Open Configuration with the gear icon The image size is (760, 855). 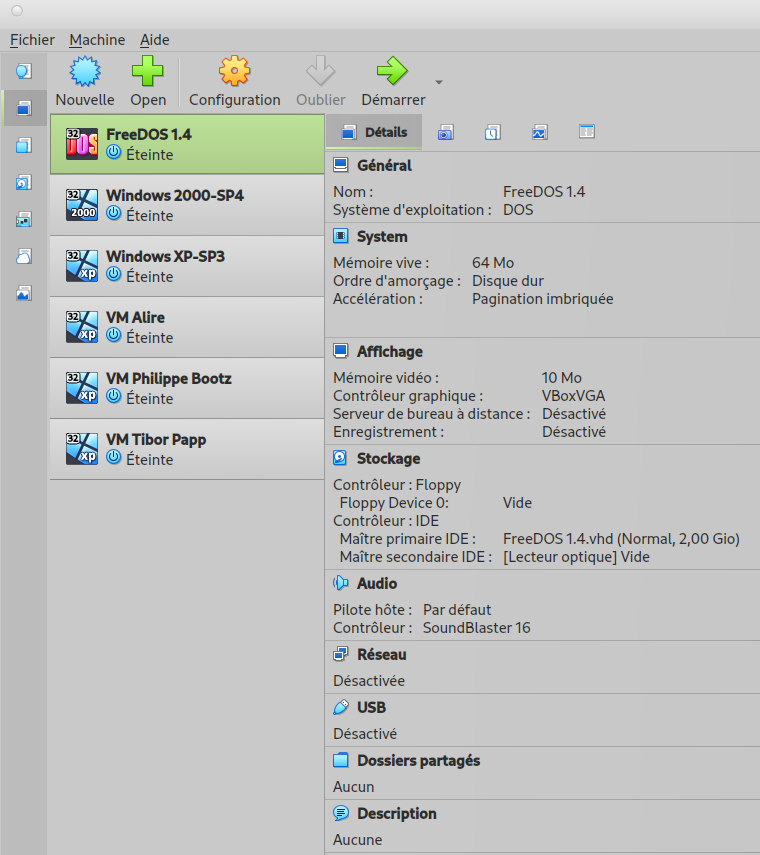point(234,72)
